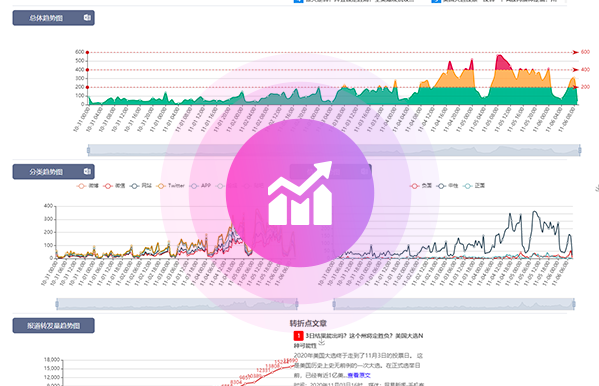Click the red 600 threshold arrow marker
The height and width of the screenshot is (386, 599).
575,52
